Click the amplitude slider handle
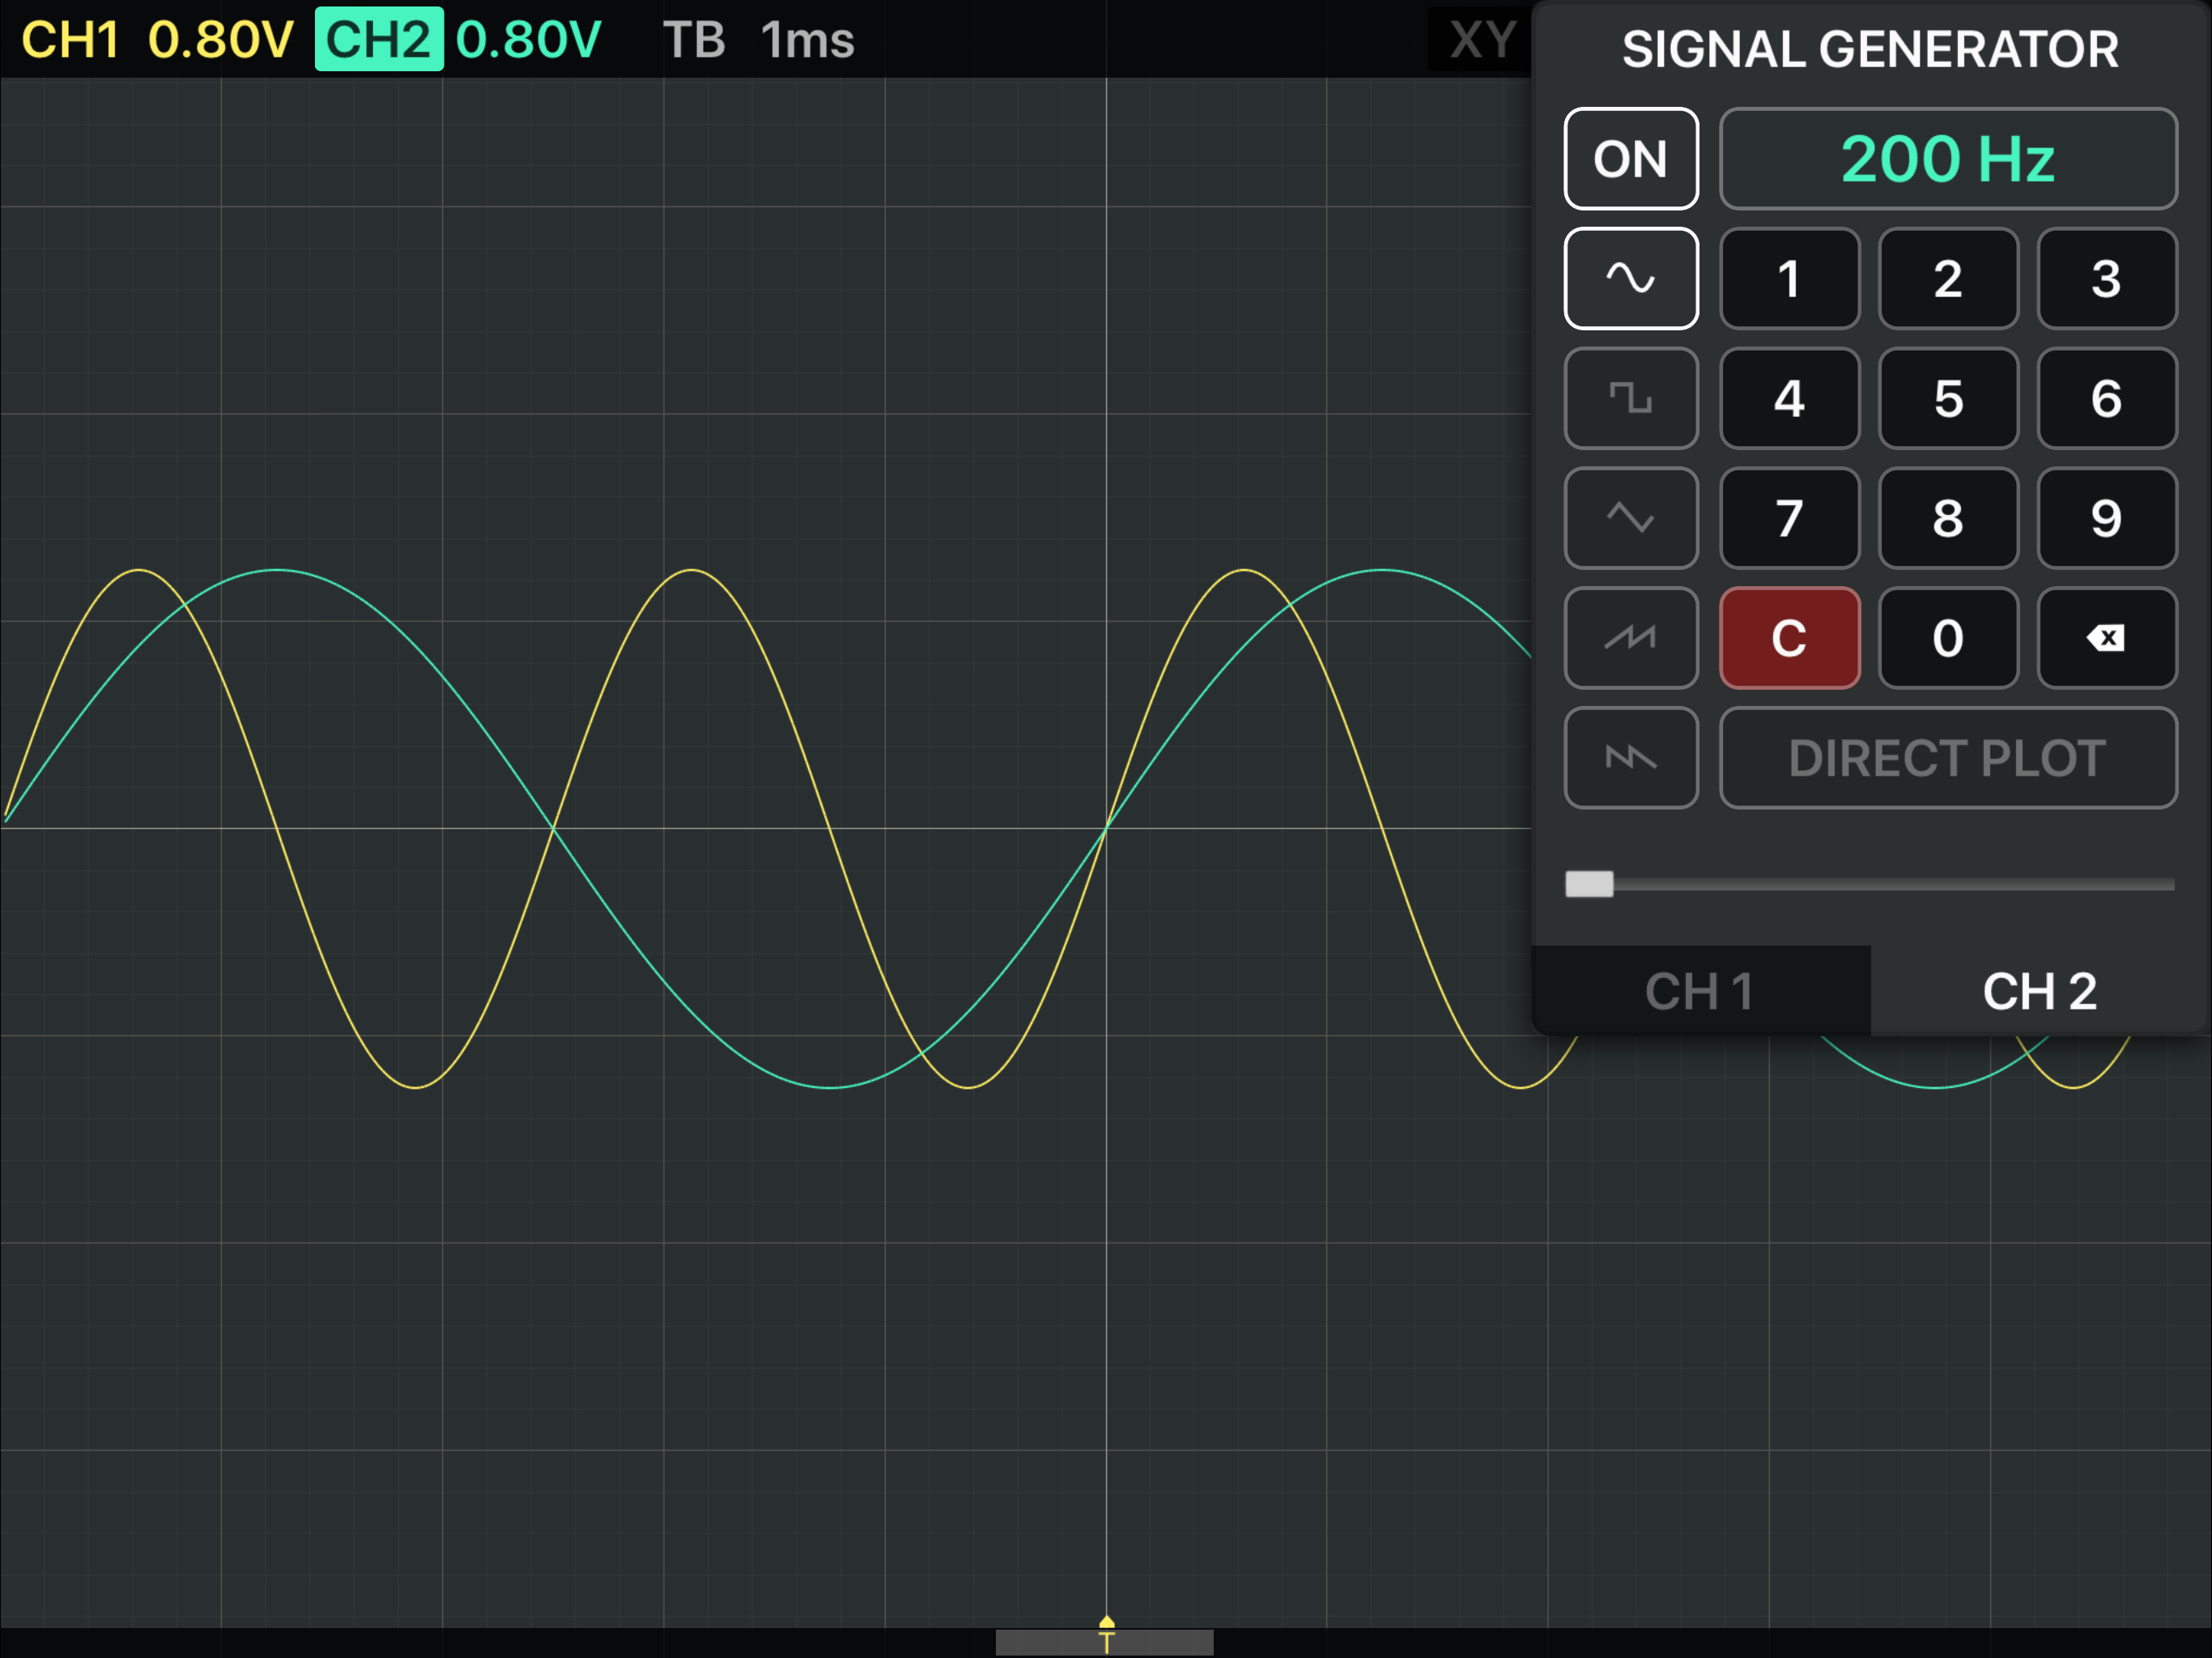Image resolution: width=2212 pixels, height=1658 pixels. tap(1589, 884)
